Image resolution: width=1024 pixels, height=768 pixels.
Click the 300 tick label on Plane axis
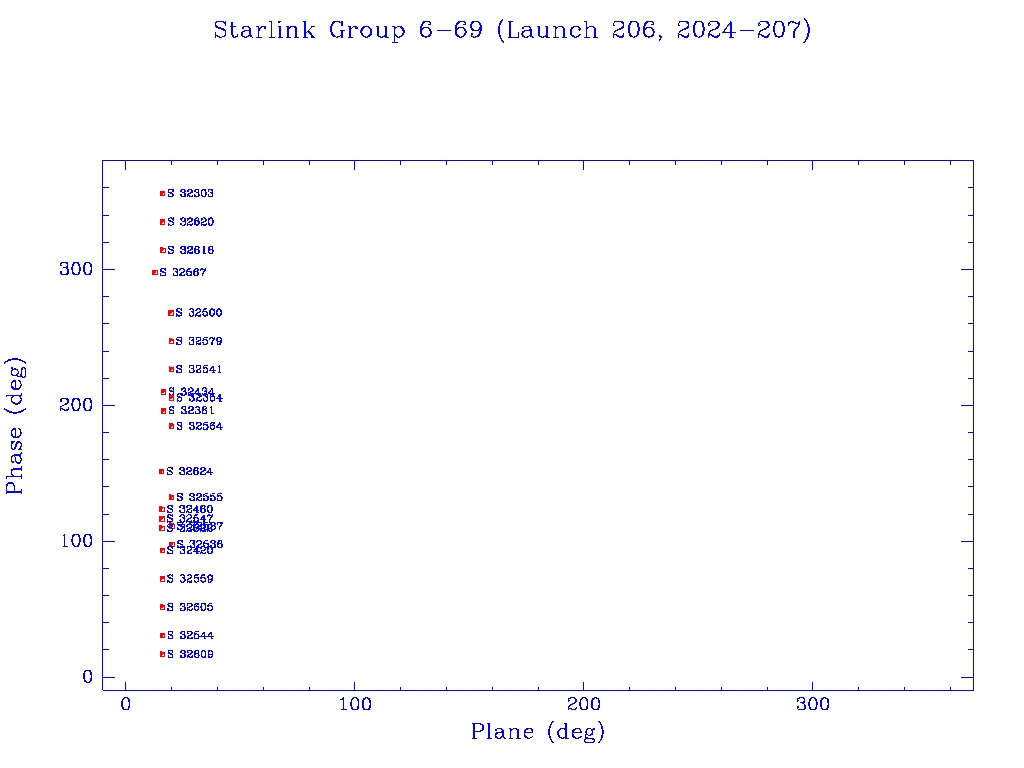point(812,704)
